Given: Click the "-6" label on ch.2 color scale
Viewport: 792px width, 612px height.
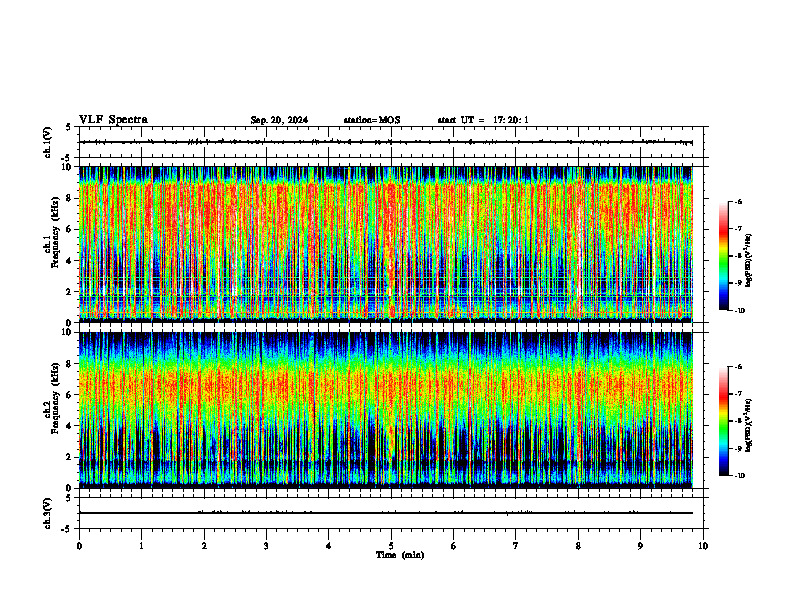Looking at the screenshot, I should point(739,367).
